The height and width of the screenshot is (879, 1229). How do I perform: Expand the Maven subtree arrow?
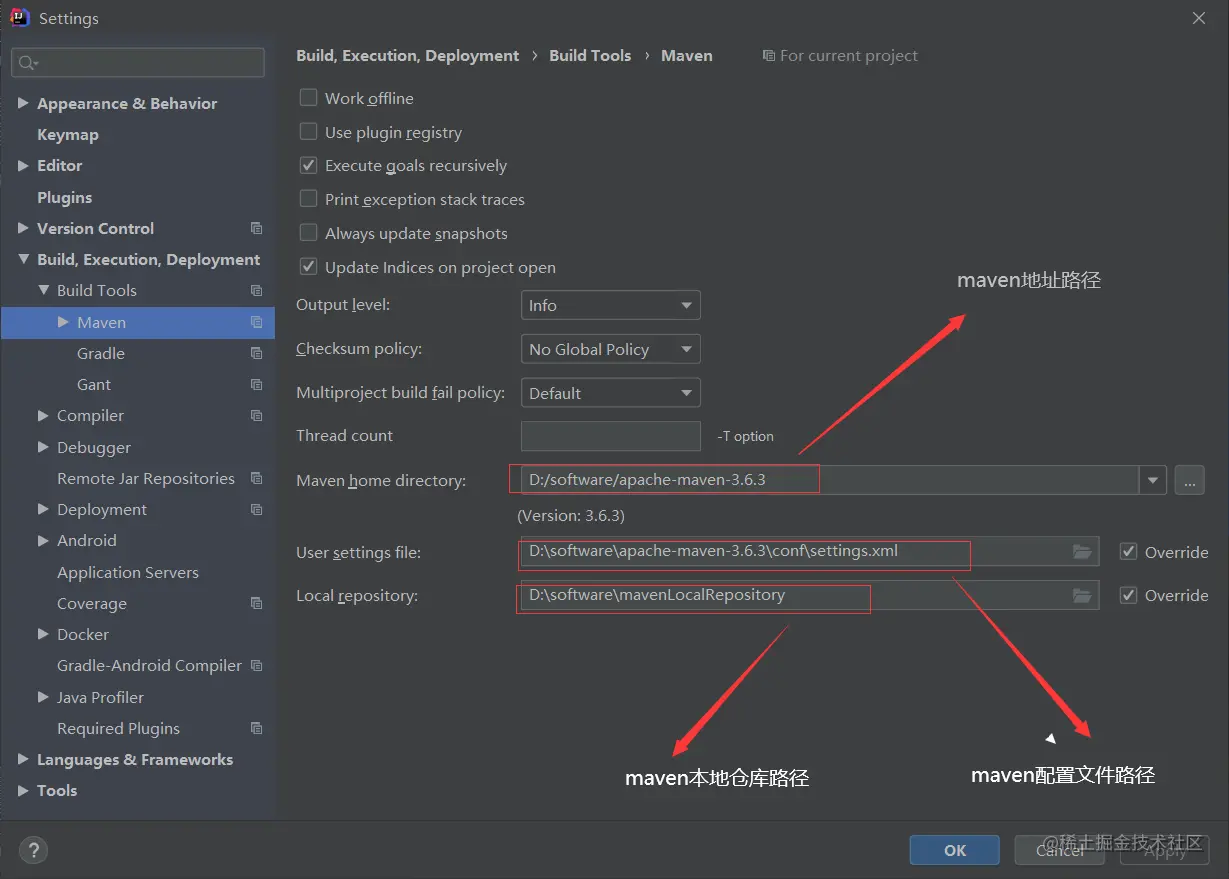[63, 322]
